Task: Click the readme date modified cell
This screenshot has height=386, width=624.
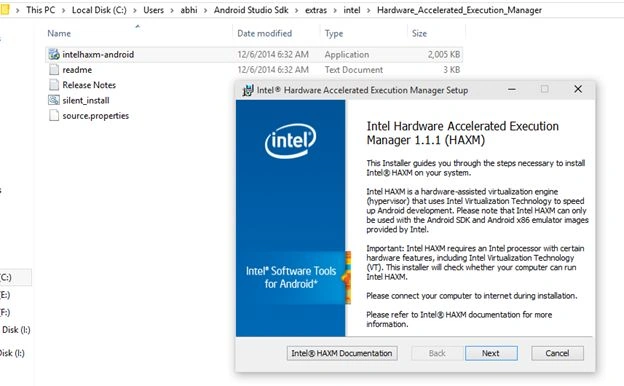Action: pos(273,70)
